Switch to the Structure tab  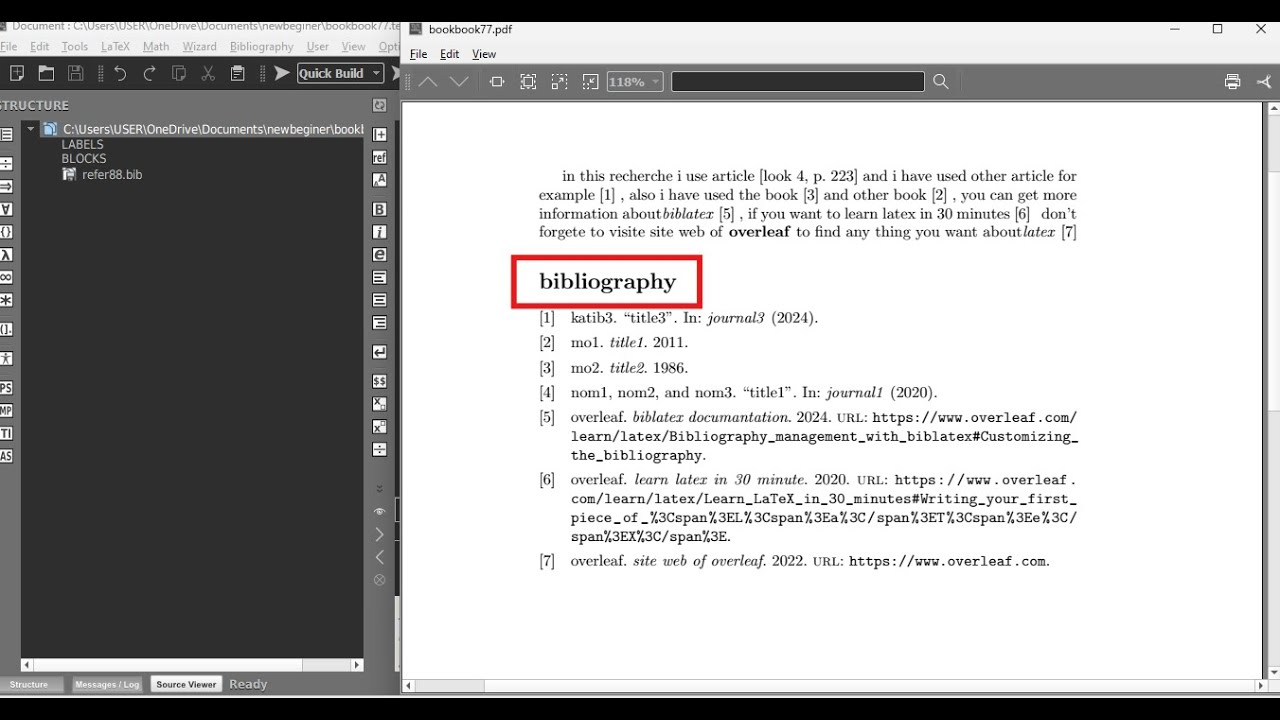[32, 684]
